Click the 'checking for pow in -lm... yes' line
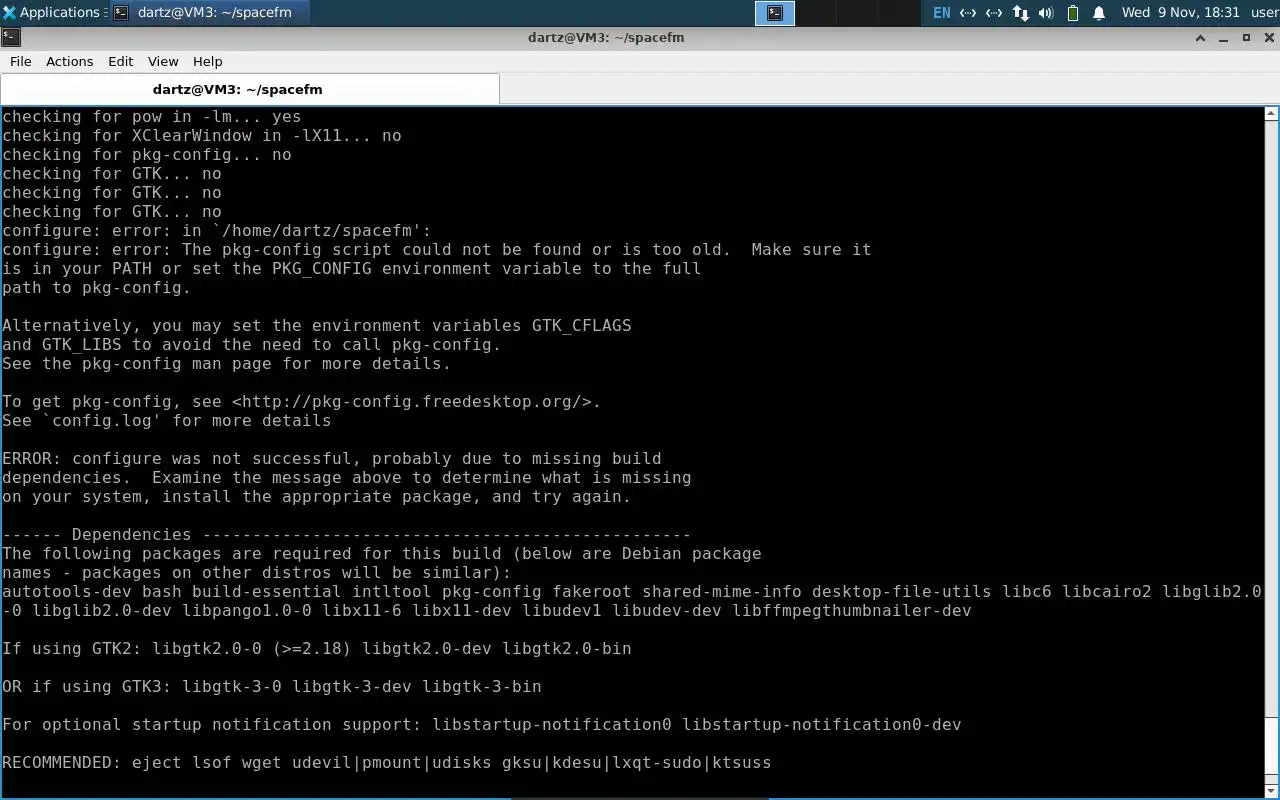The height and width of the screenshot is (800, 1280). pyautogui.click(x=152, y=117)
